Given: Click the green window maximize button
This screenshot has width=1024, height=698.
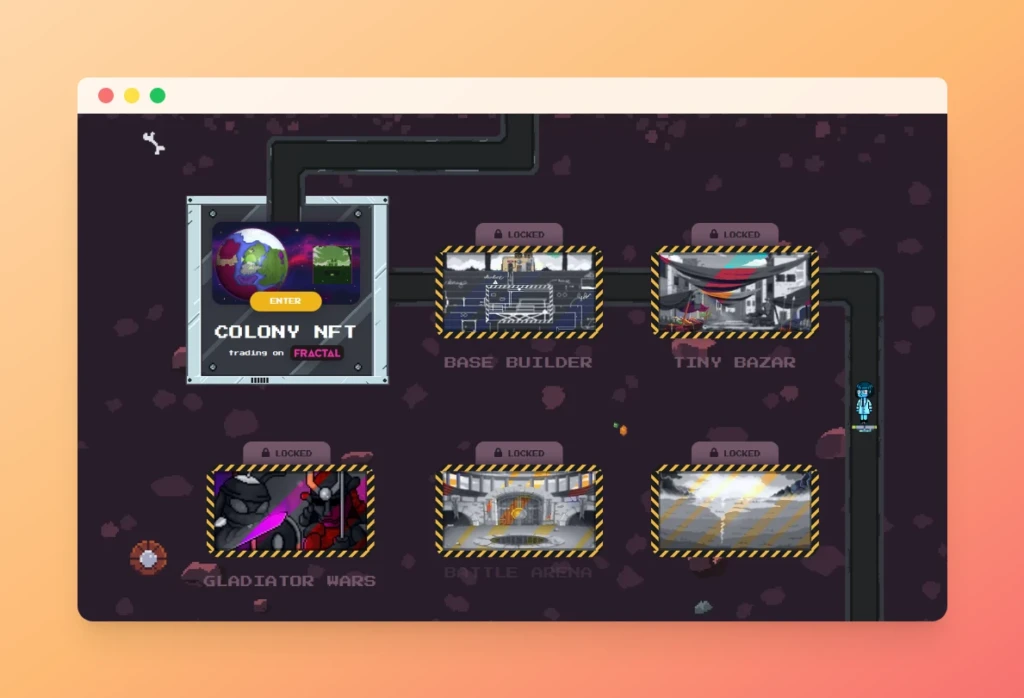Looking at the screenshot, I should pyautogui.click(x=157, y=96).
